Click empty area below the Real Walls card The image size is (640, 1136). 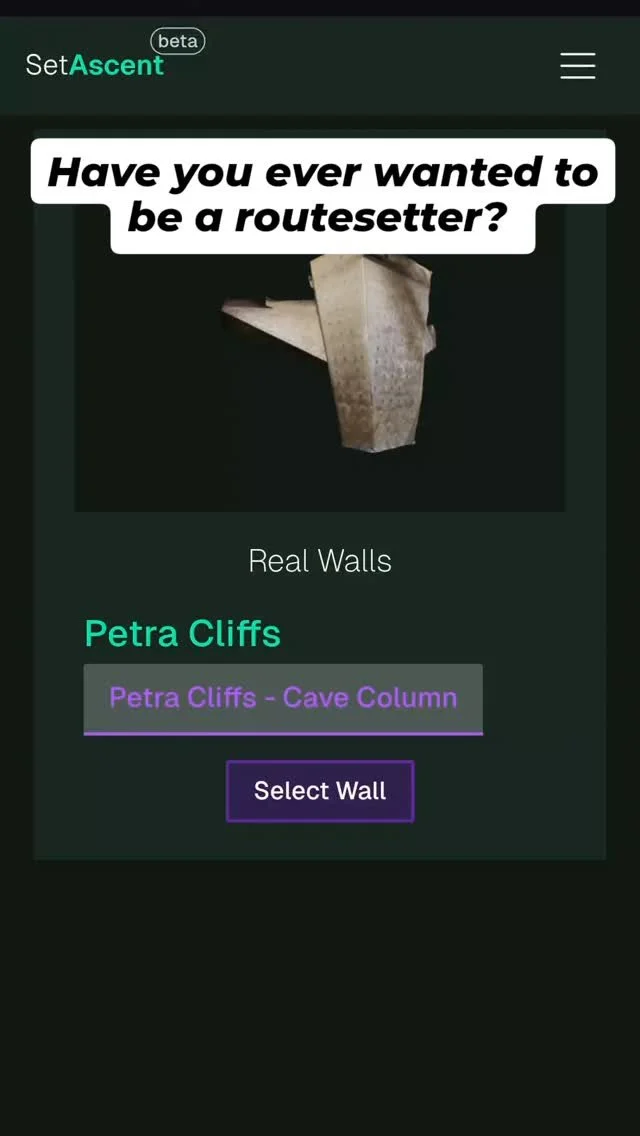pos(320,993)
